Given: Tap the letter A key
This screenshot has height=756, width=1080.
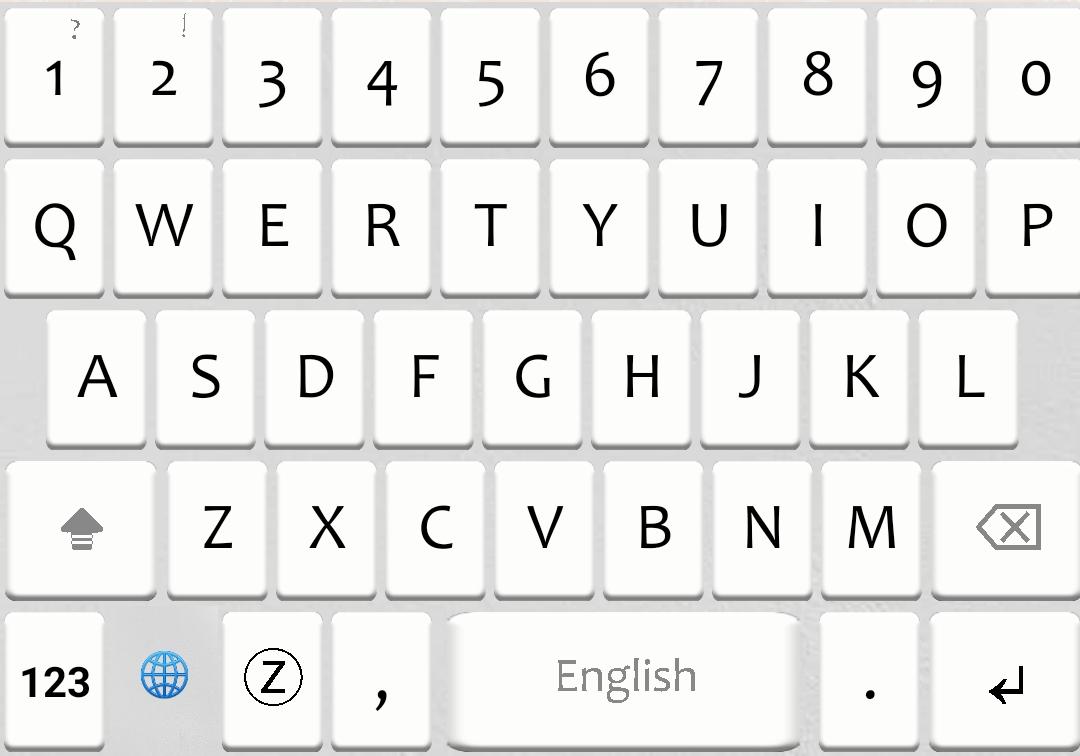Looking at the screenshot, I should coord(96,377).
